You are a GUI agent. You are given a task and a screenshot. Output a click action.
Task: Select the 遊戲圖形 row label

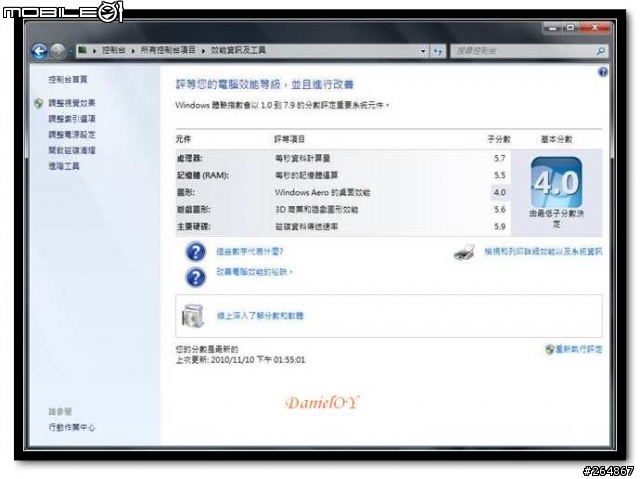(x=193, y=210)
